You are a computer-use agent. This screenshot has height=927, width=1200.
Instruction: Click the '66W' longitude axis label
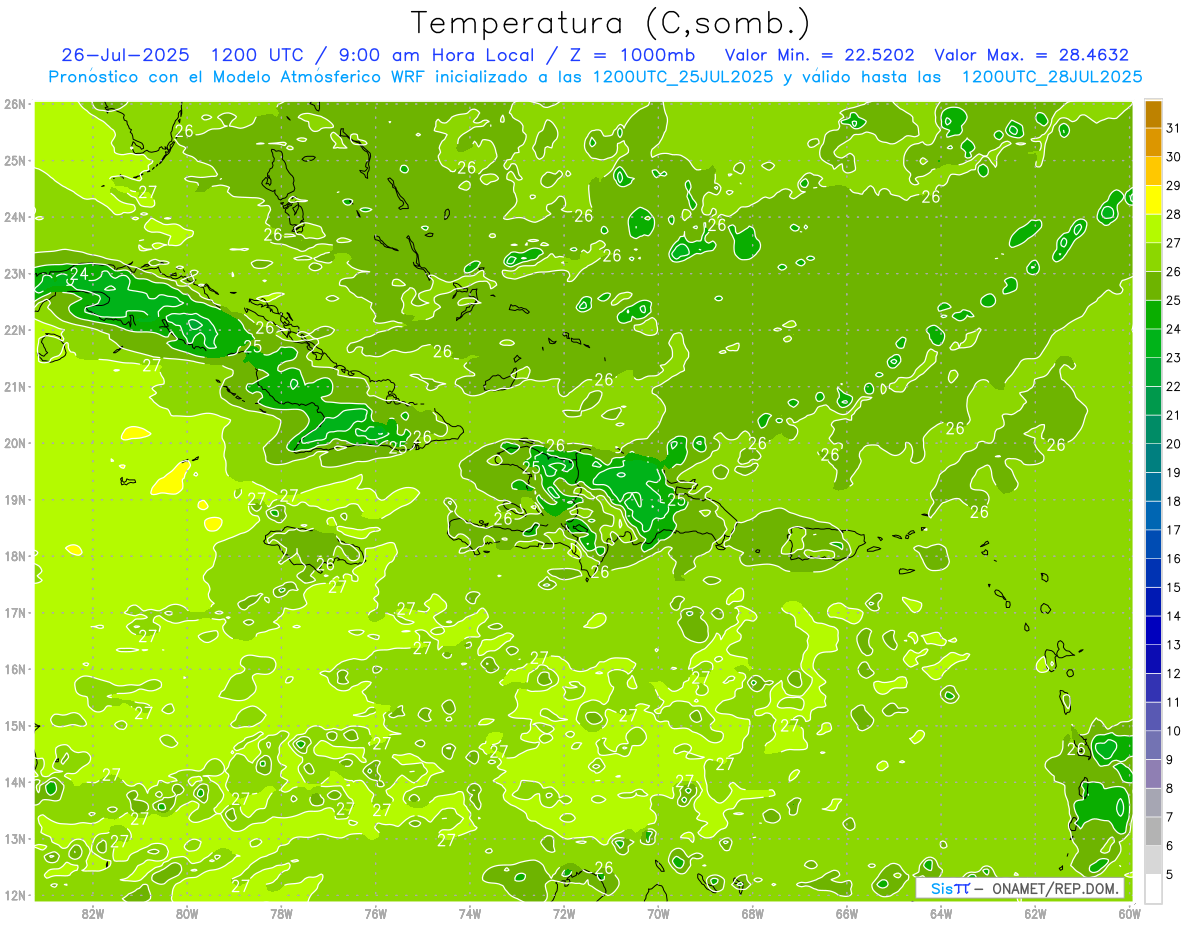coord(847,913)
